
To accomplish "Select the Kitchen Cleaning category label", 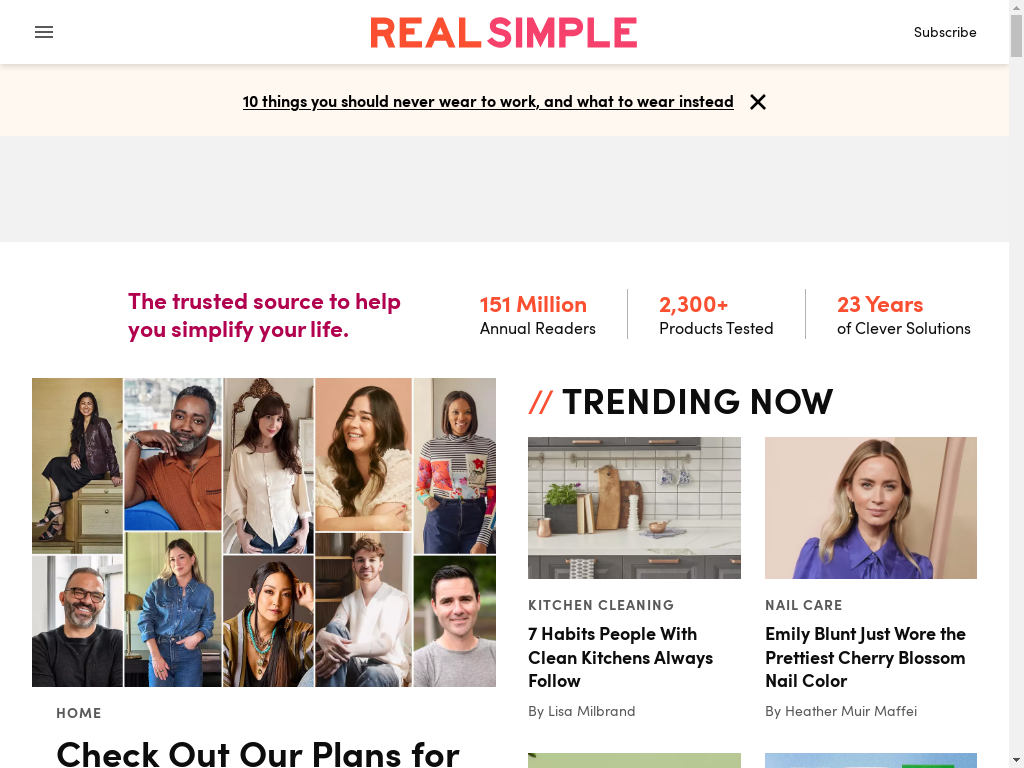I will pos(601,605).
